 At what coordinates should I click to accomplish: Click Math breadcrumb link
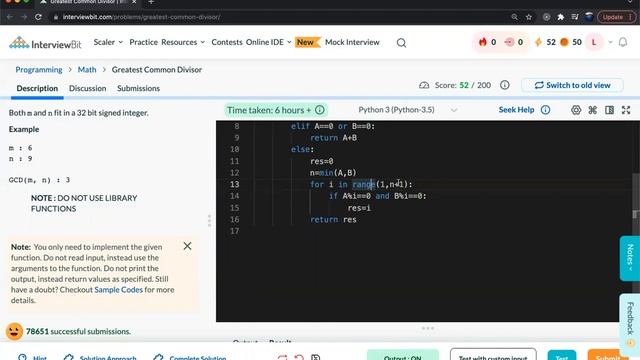(87, 70)
